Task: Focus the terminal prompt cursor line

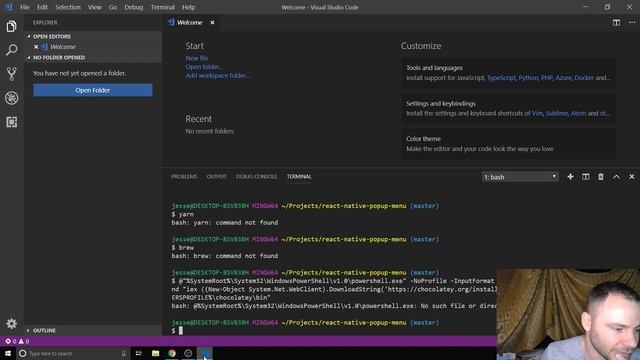Action: pos(180,331)
